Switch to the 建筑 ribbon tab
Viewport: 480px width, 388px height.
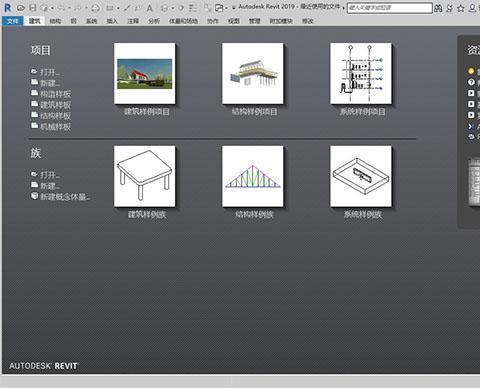(x=34, y=21)
